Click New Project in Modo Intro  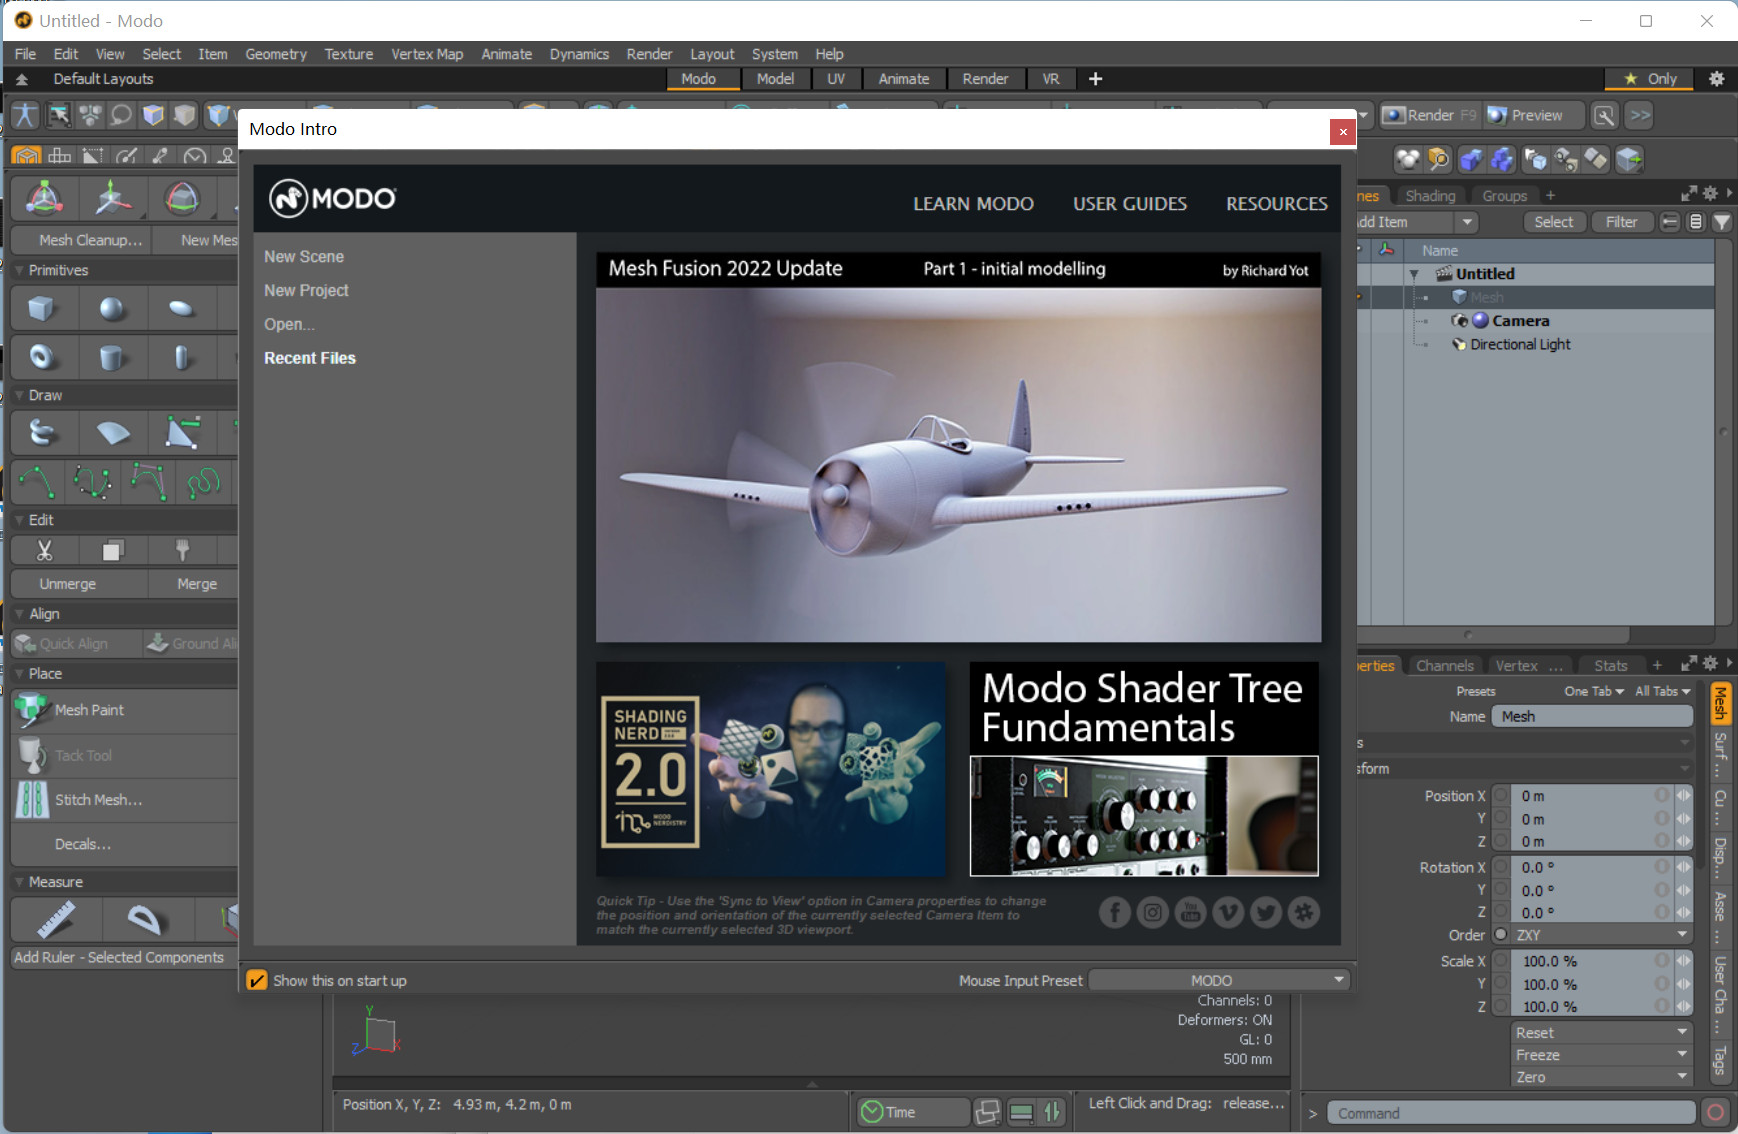[x=306, y=291]
